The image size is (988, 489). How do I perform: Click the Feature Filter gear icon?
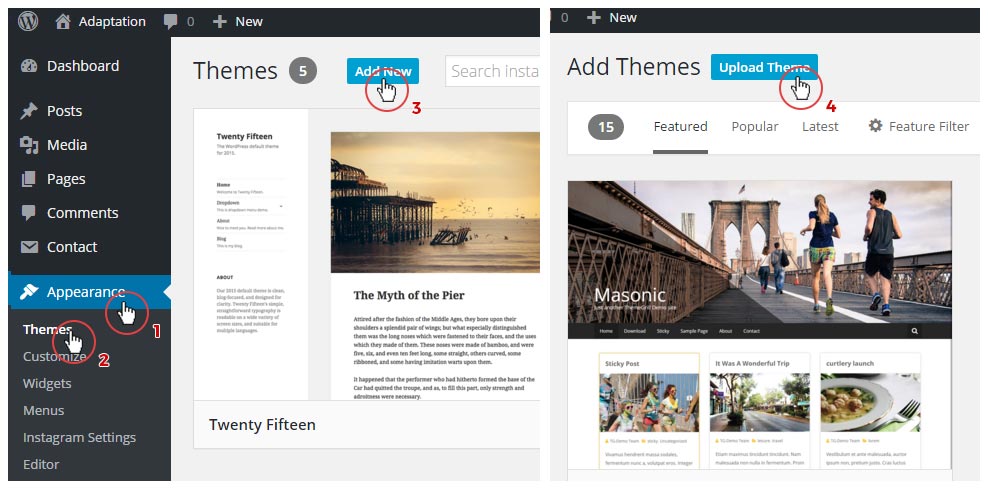point(876,126)
